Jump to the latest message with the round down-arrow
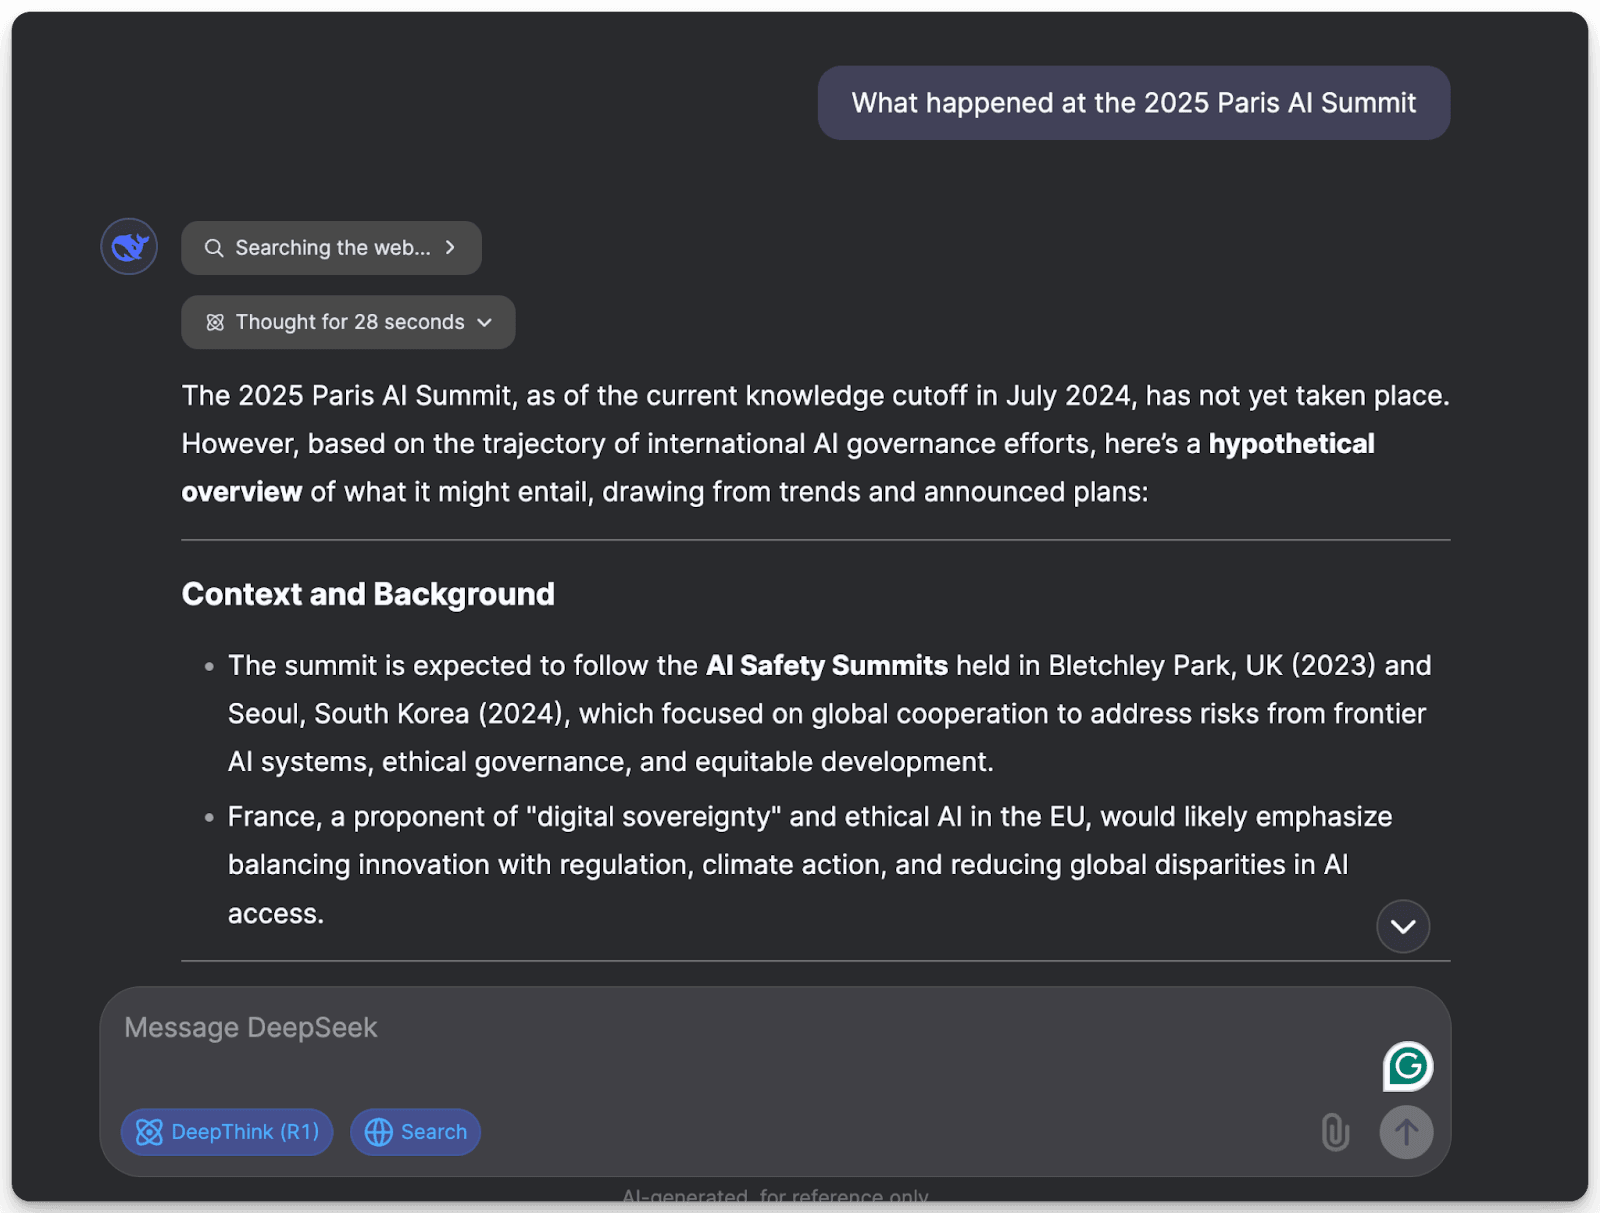The height and width of the screenshot is (1213, 1600). coord(1403,926)
